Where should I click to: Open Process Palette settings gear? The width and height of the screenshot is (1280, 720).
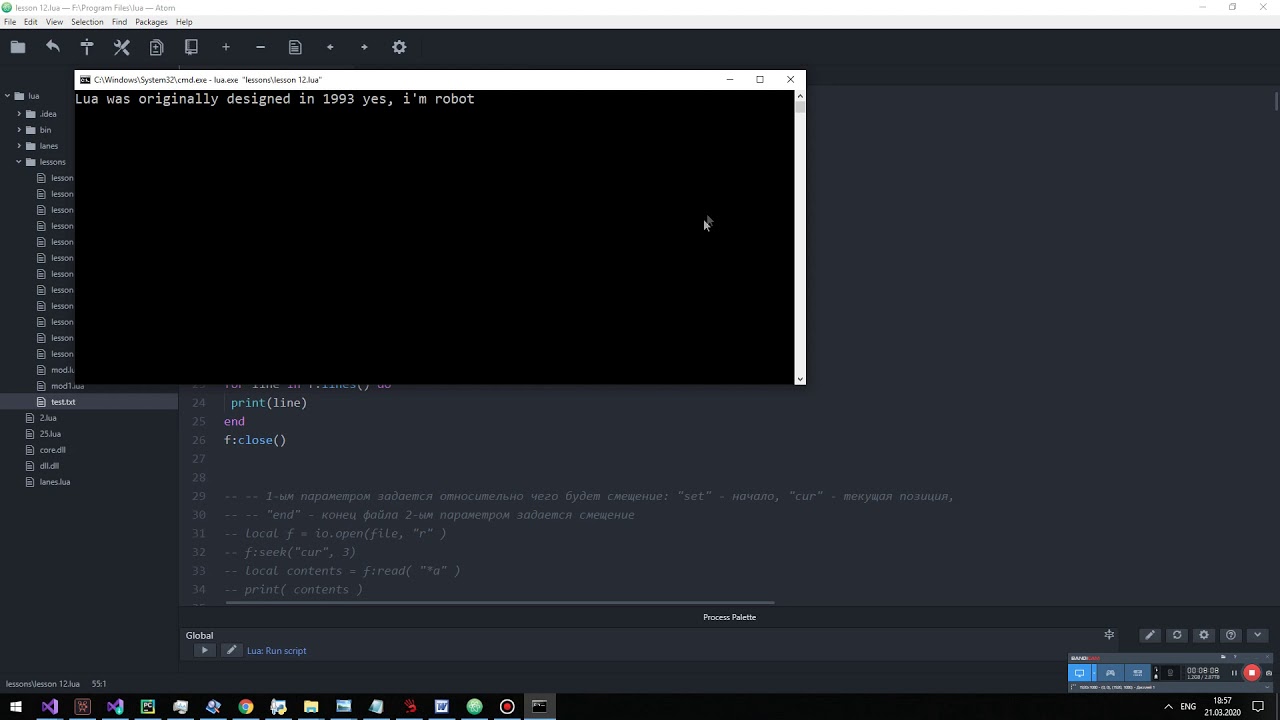pos(1204,635)
